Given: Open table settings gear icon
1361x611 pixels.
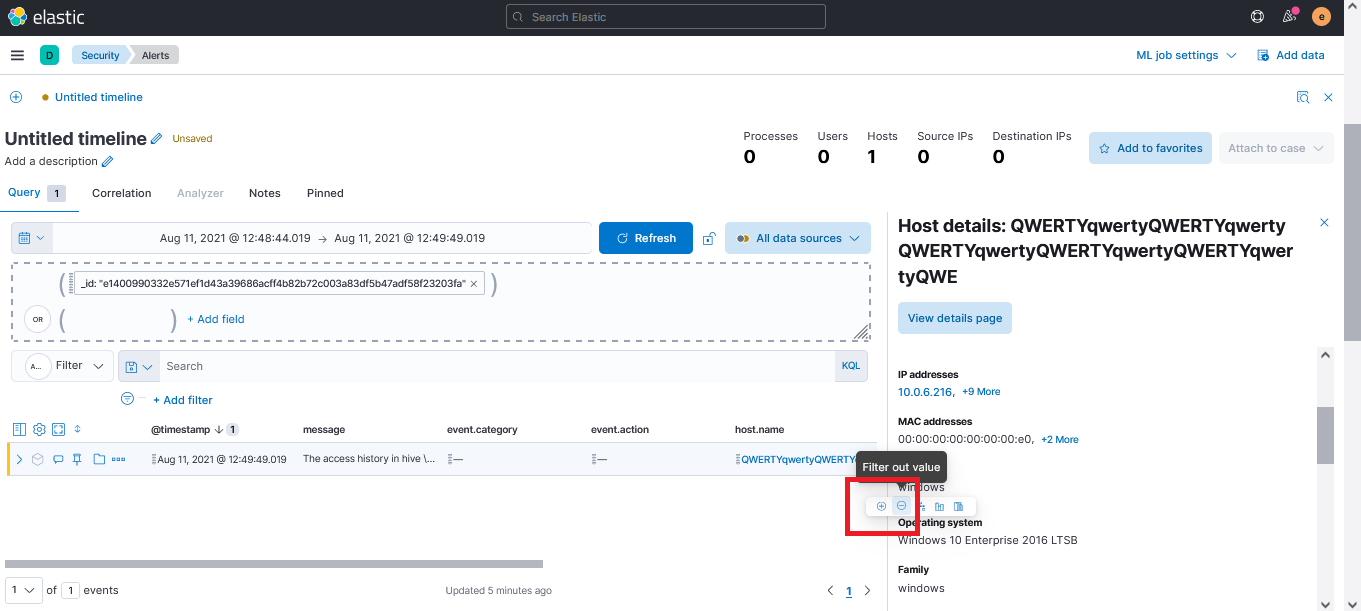Looking at the screenshot, I should tap(39, 429).
